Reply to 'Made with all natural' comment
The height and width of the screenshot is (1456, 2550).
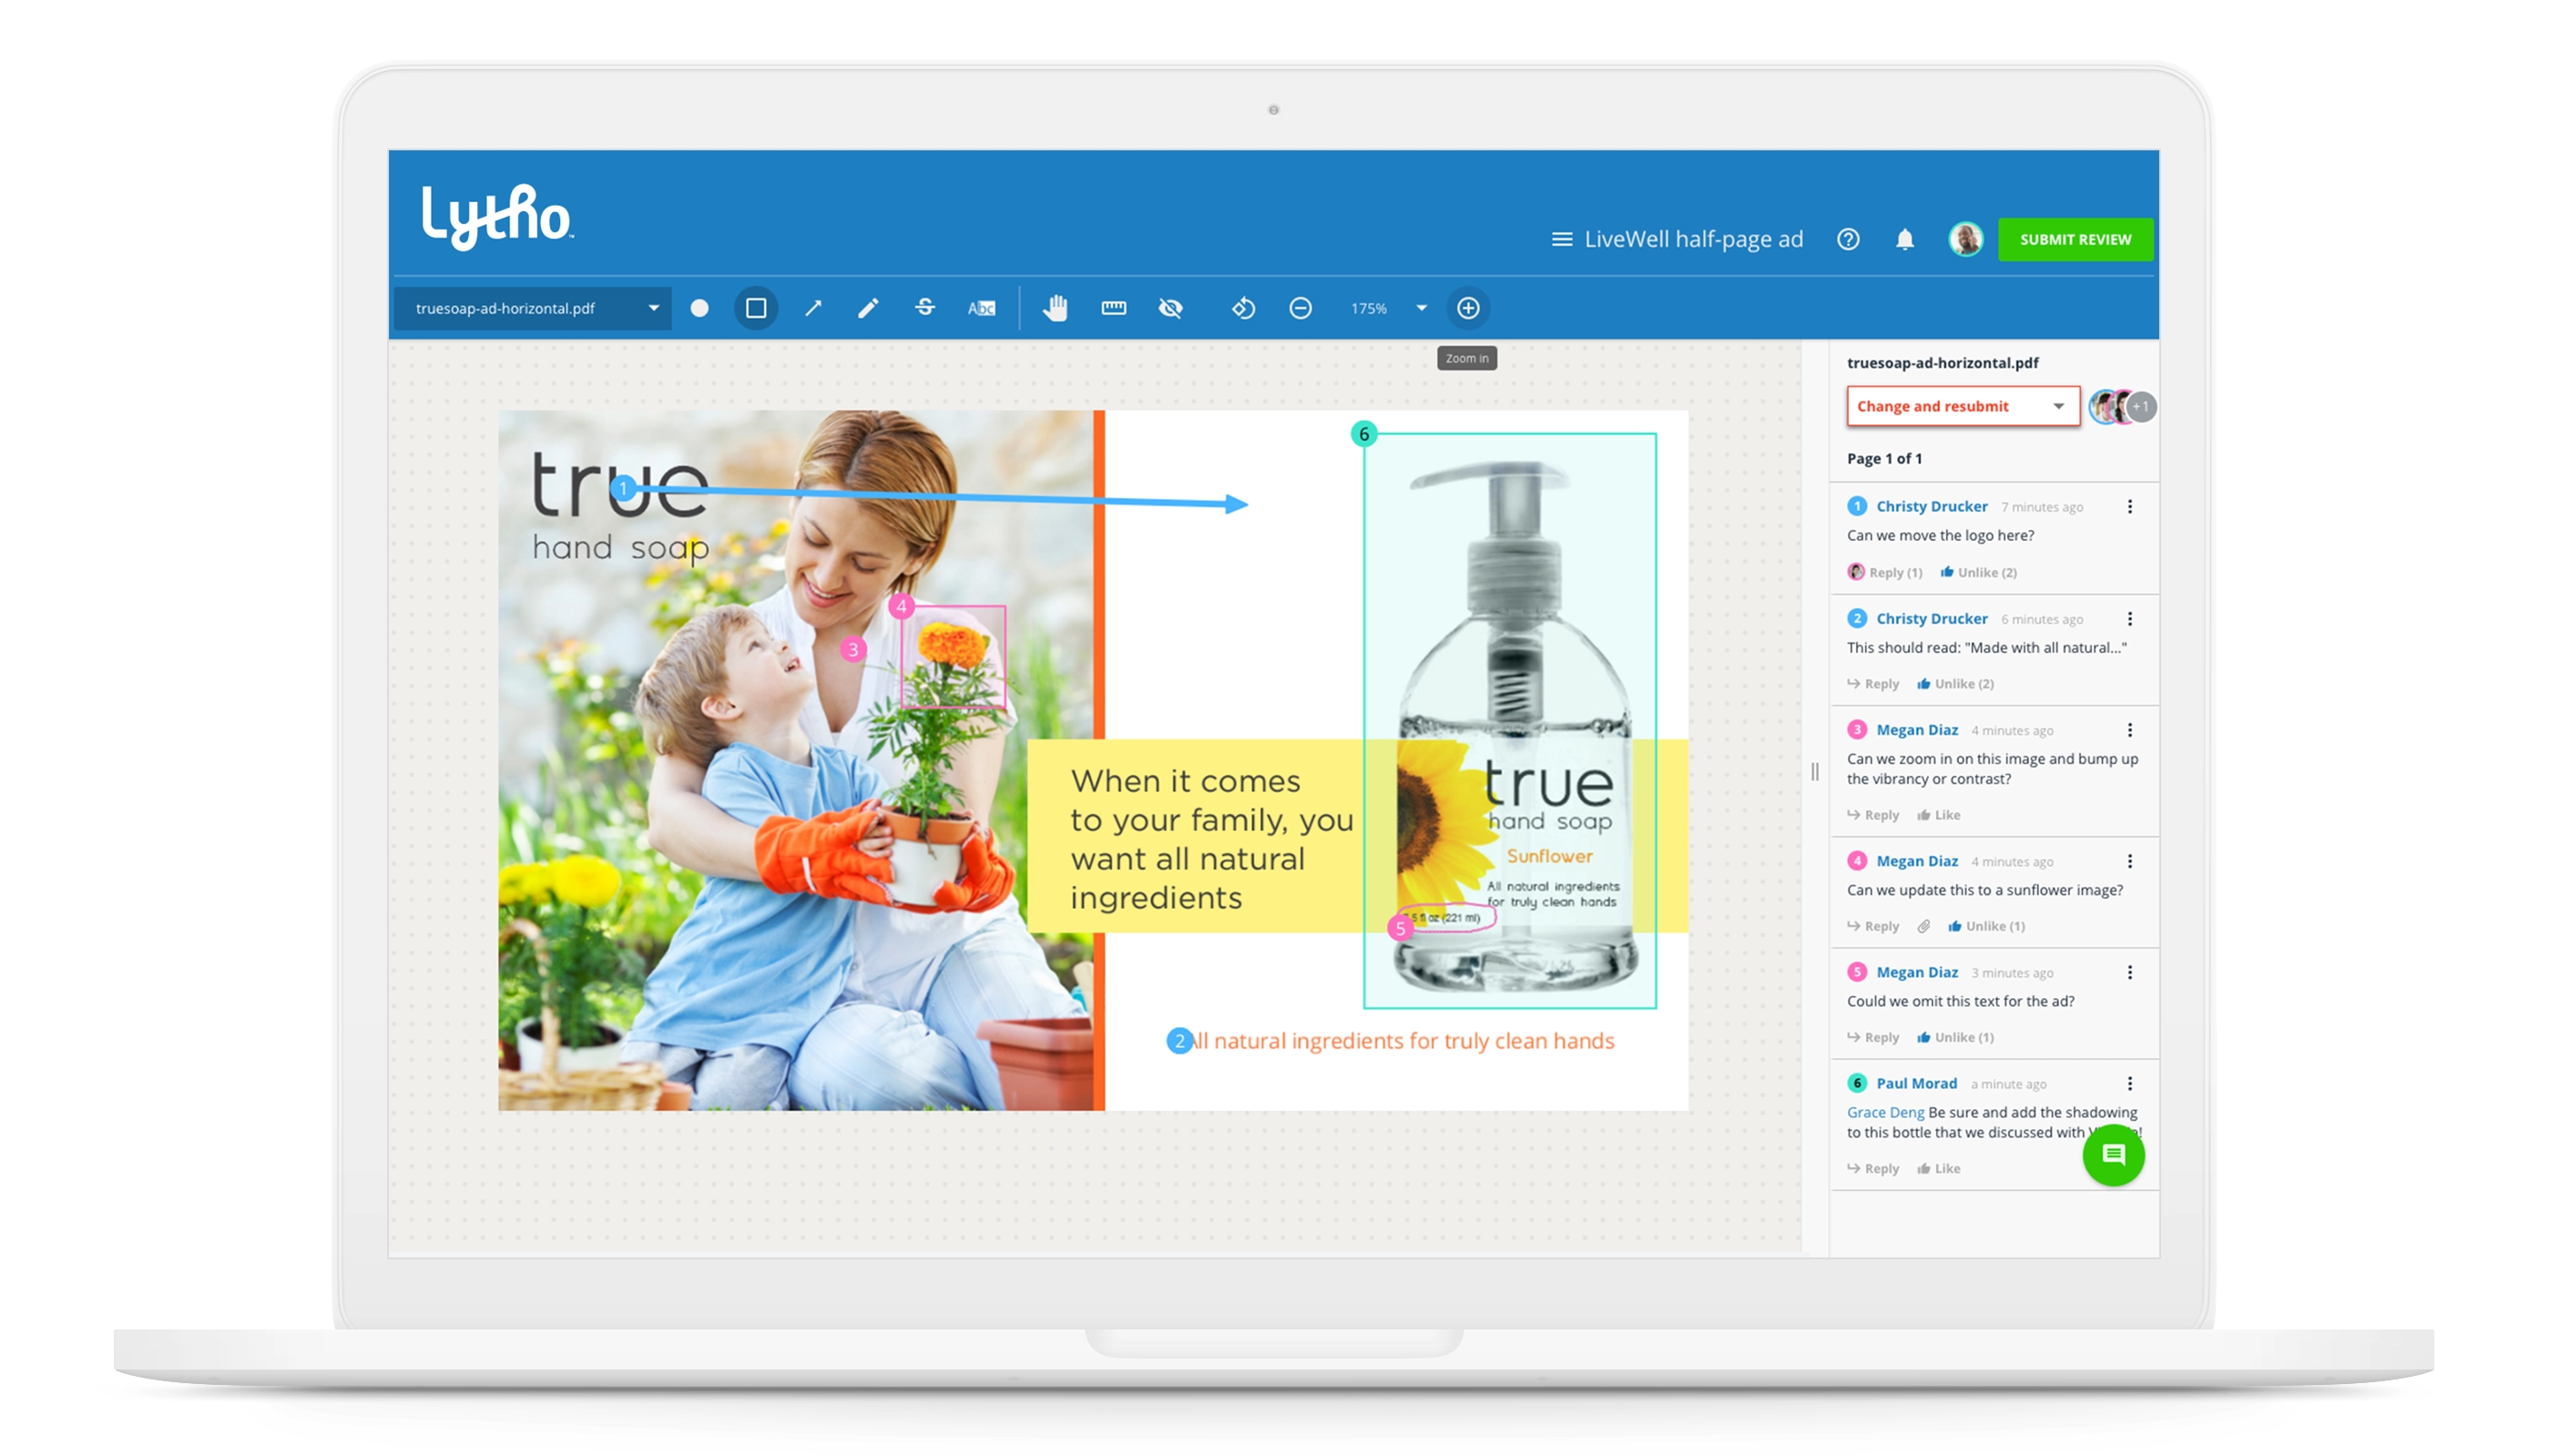click(1873, 684)
